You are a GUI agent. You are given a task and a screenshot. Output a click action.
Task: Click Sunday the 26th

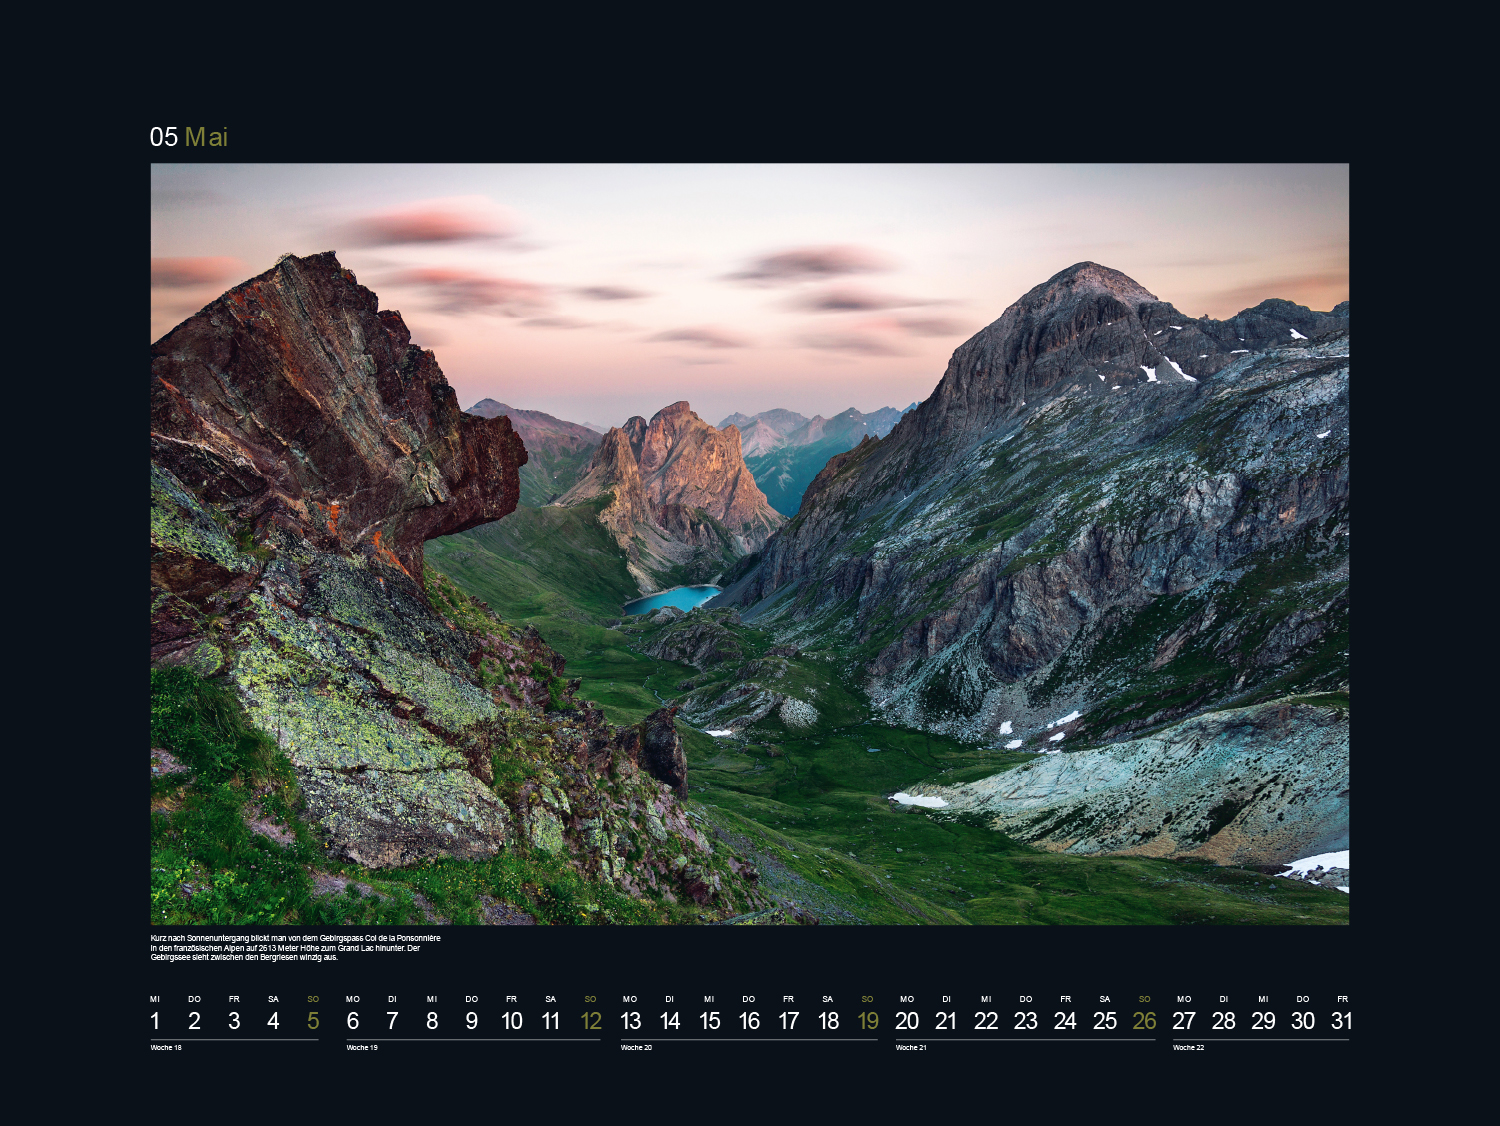click(x=1144, y=1021)
